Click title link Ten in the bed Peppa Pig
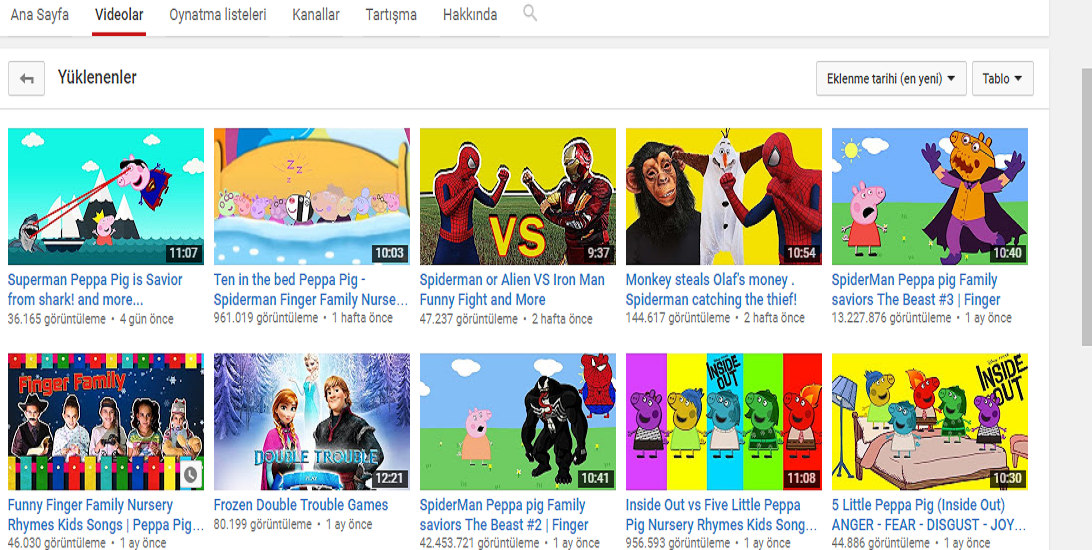 [x=311, y=290]
